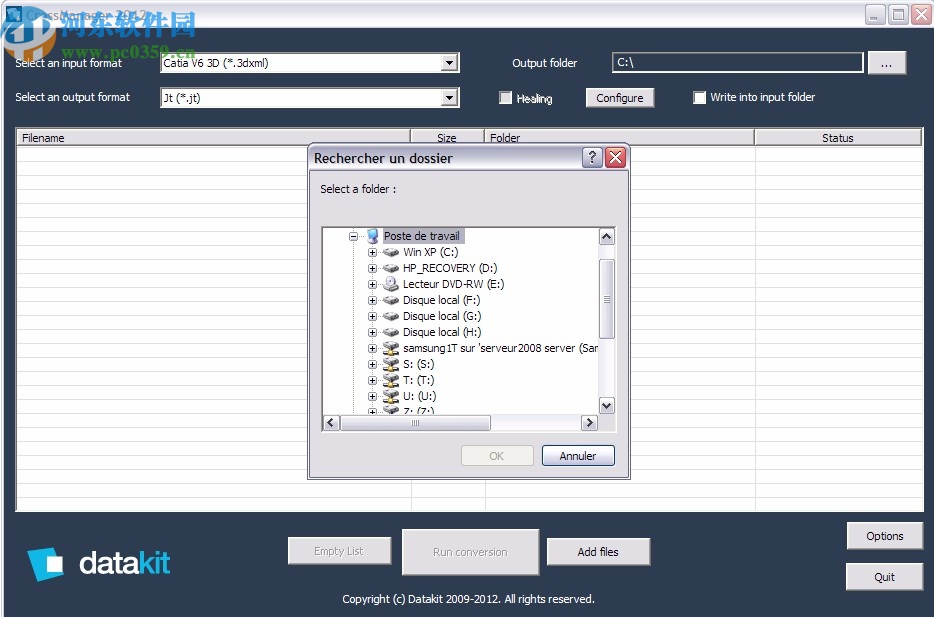
Task: Click the down arrow of the folder list scrollbar
Action: 606,405
